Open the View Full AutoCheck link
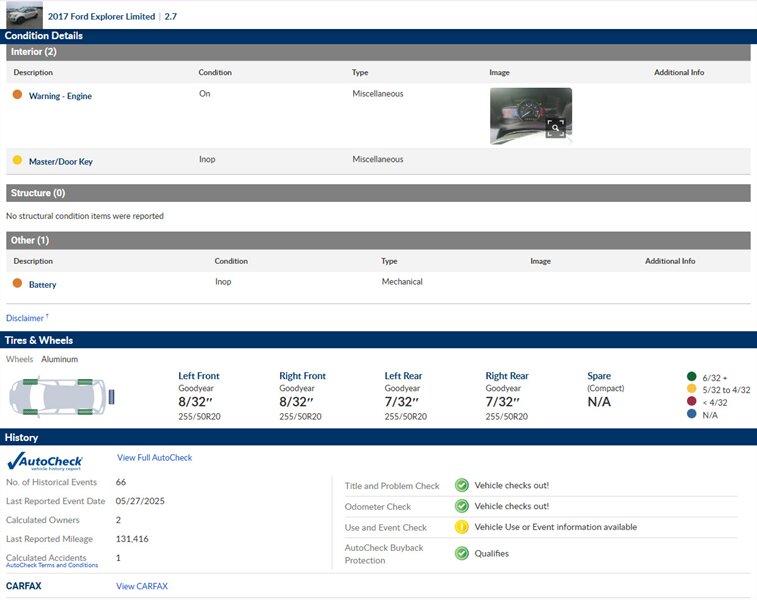Viewport: 757px width, 600px height. [x=154, y=458]
